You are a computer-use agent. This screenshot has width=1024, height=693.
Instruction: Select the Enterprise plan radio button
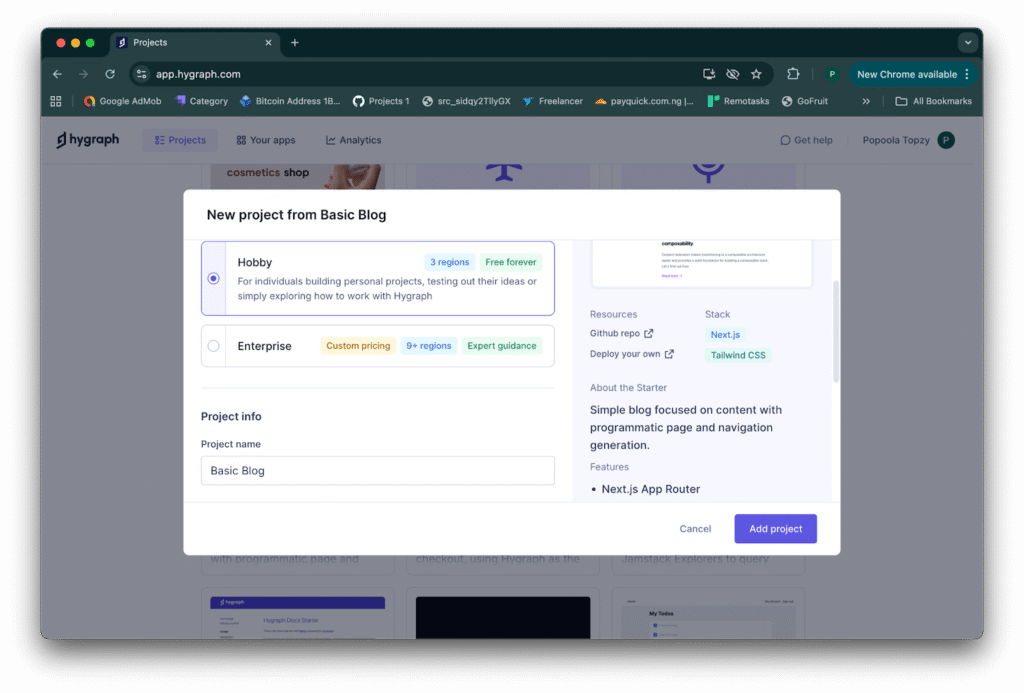(214, 346)
